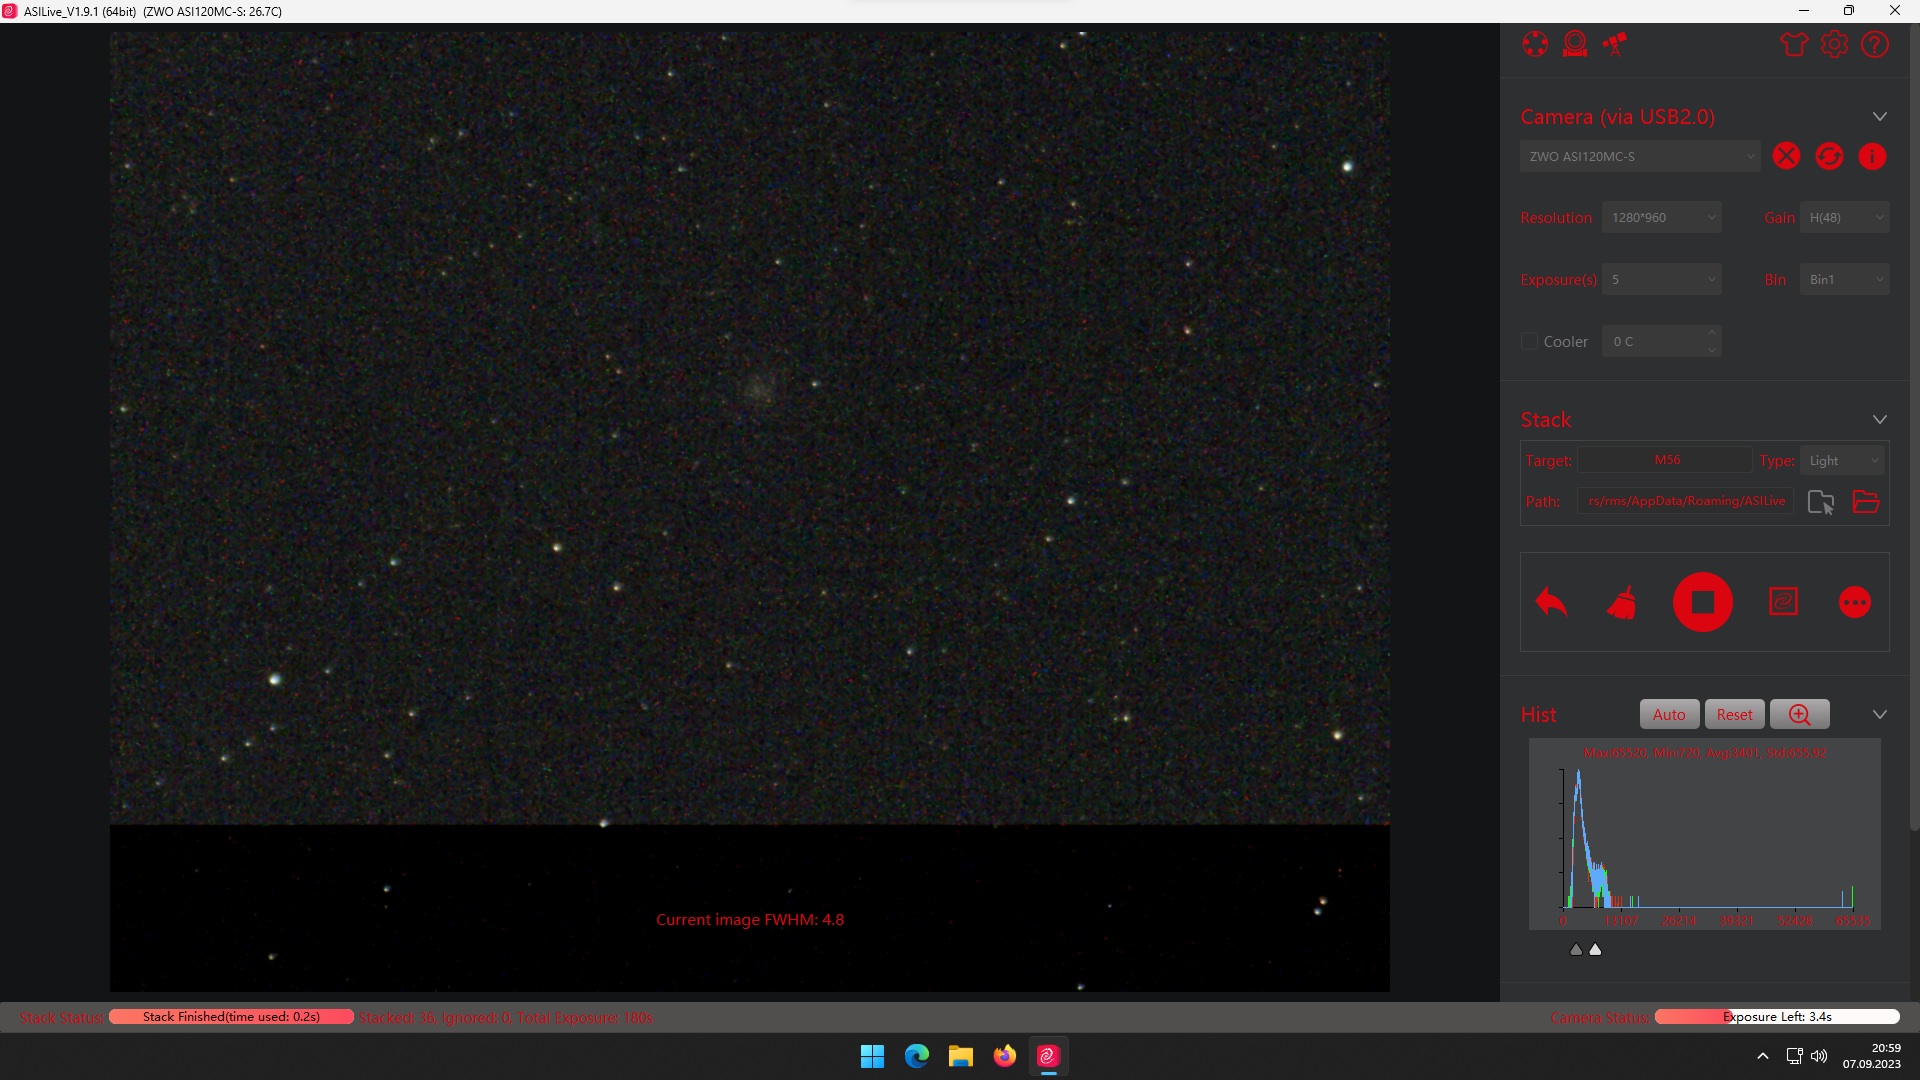This screenshot has width=1920, height=1080.
Task: Open the Resolution dropdown
Action: tap(1662, 217)
